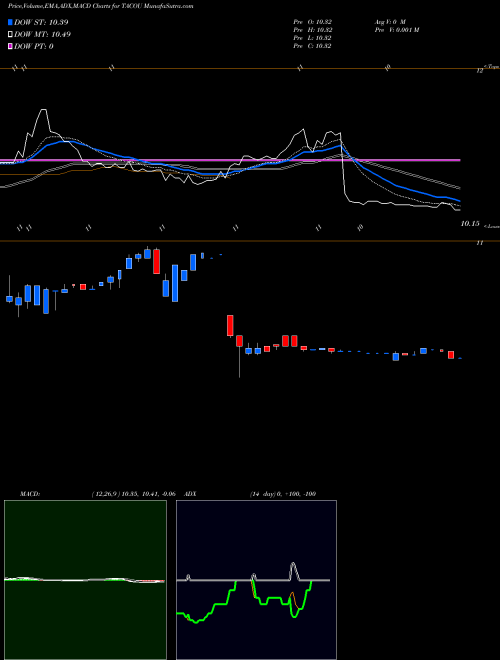Image resolution: width=500 pixels, height=660 pixels.
Task: Click the 'Pre C: 10.32' value
Action: 312,46
